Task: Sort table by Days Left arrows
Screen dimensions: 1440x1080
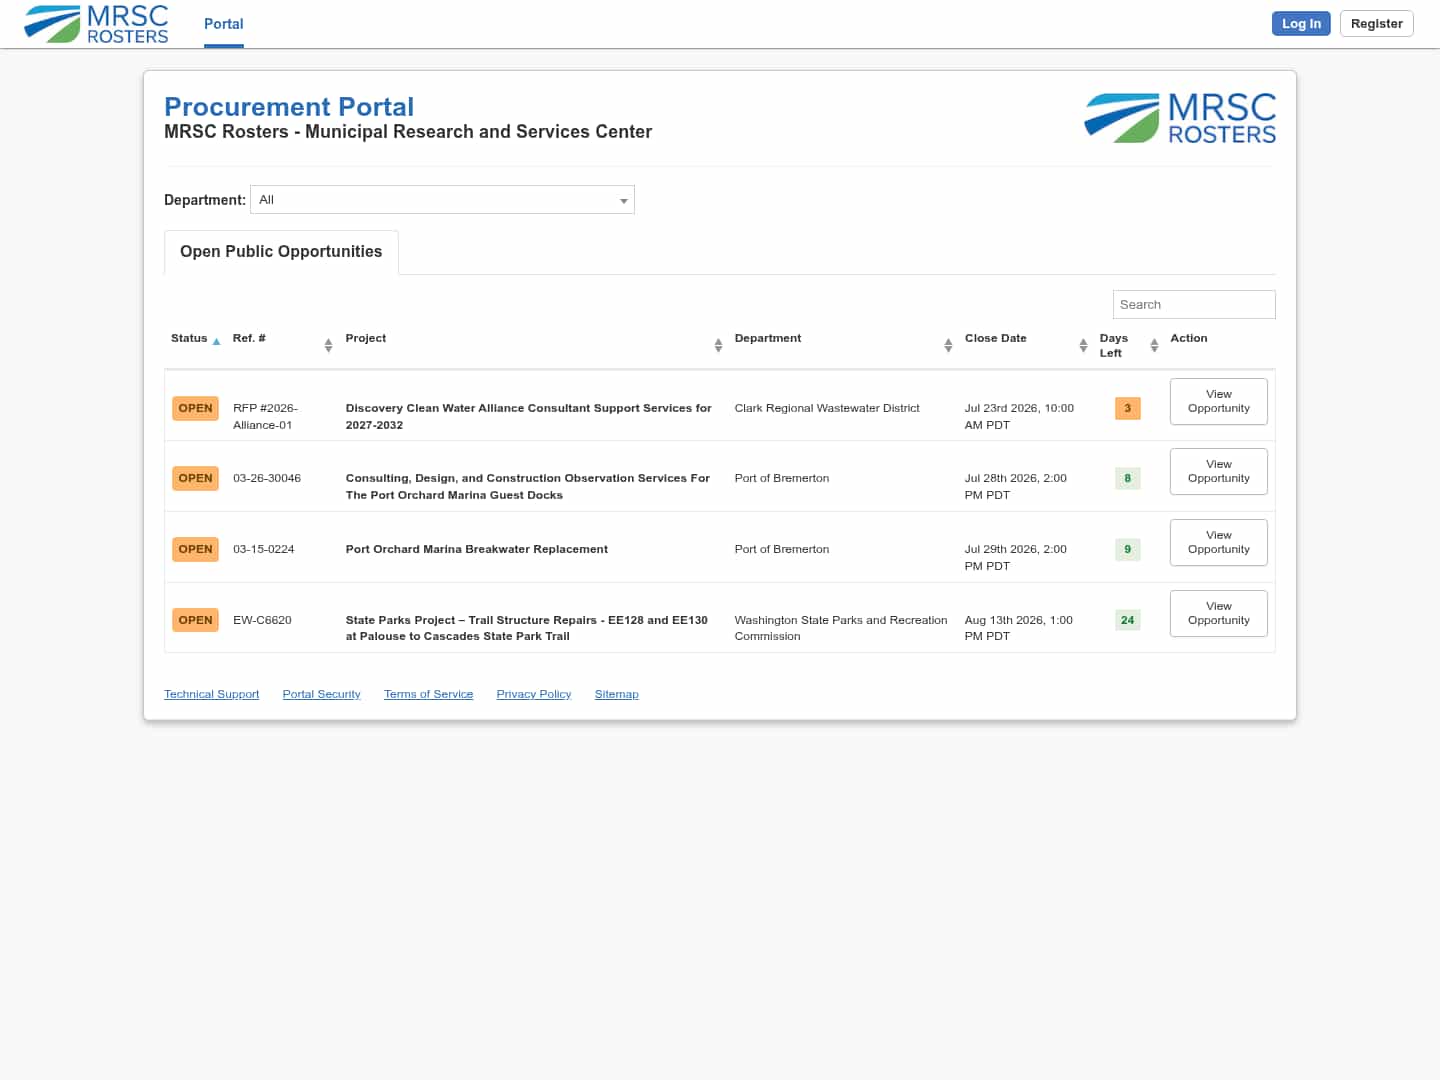Action: [1154, 345]
